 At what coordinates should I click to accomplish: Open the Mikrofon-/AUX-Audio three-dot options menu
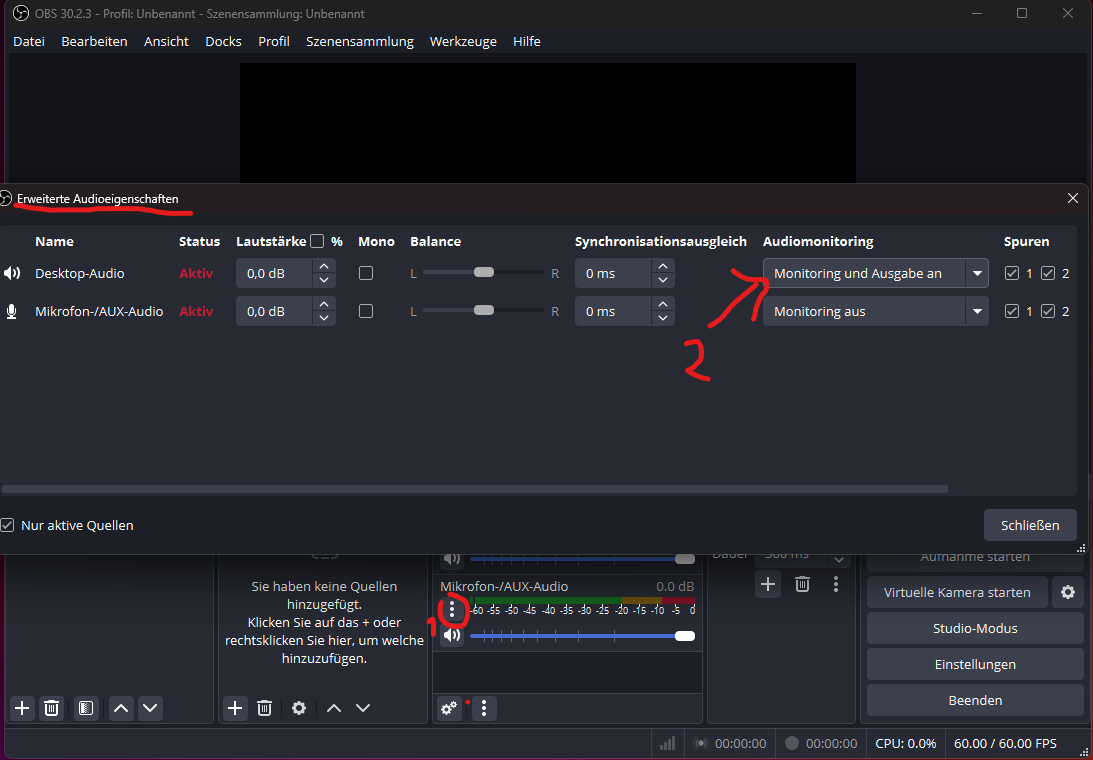[x=453, y=608]
